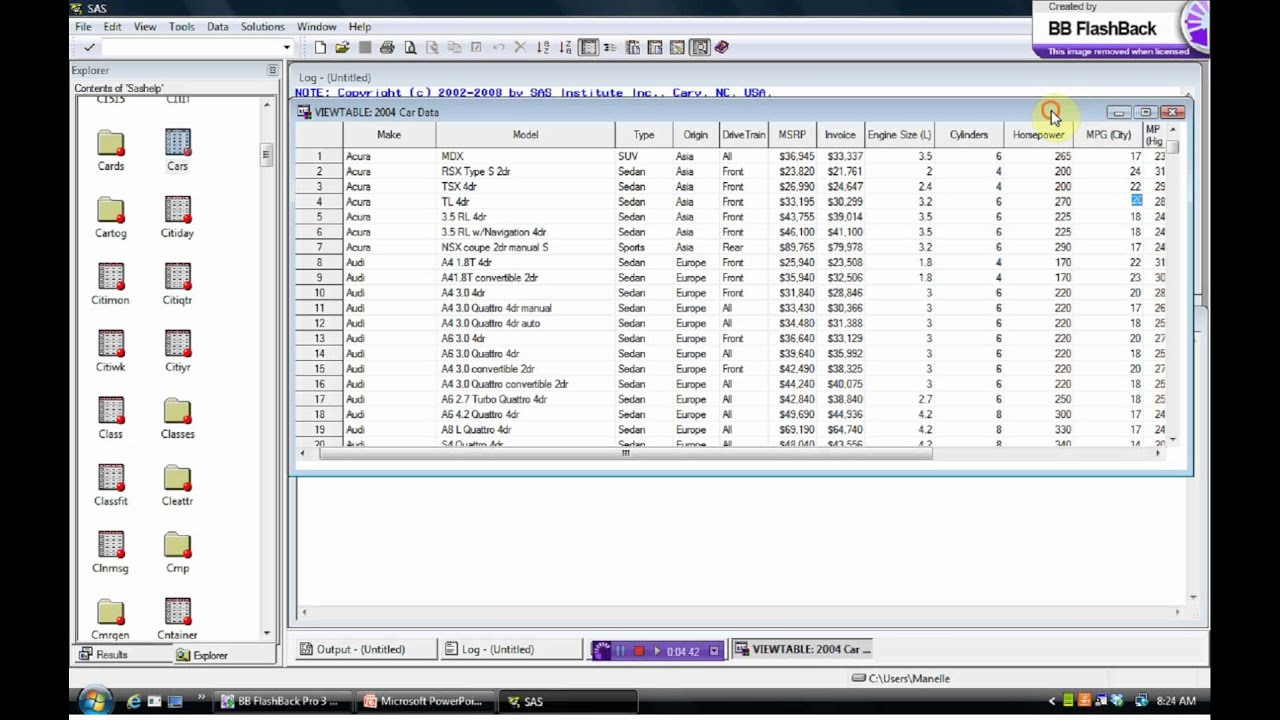Open the command box dropdown arrow
Screen dimensions: 1280x720
click(x=286, y=47)
